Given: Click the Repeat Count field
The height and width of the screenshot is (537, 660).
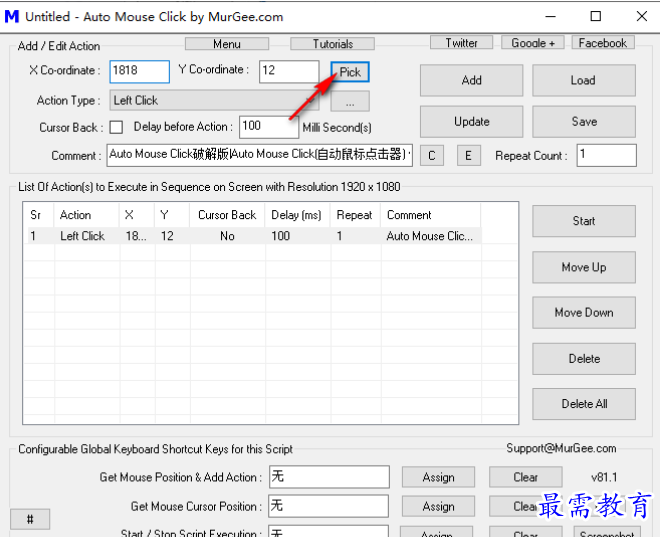Looking at the screenshot, I should (x=607, y=155).
